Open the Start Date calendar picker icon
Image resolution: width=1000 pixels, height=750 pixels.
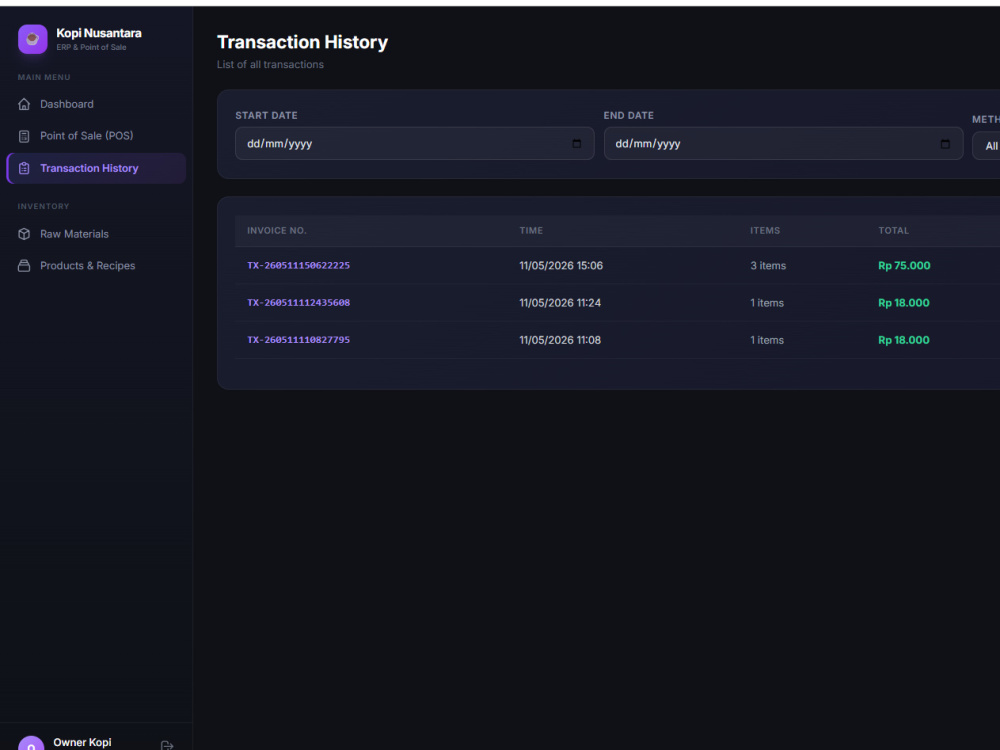tap(577, 143)
